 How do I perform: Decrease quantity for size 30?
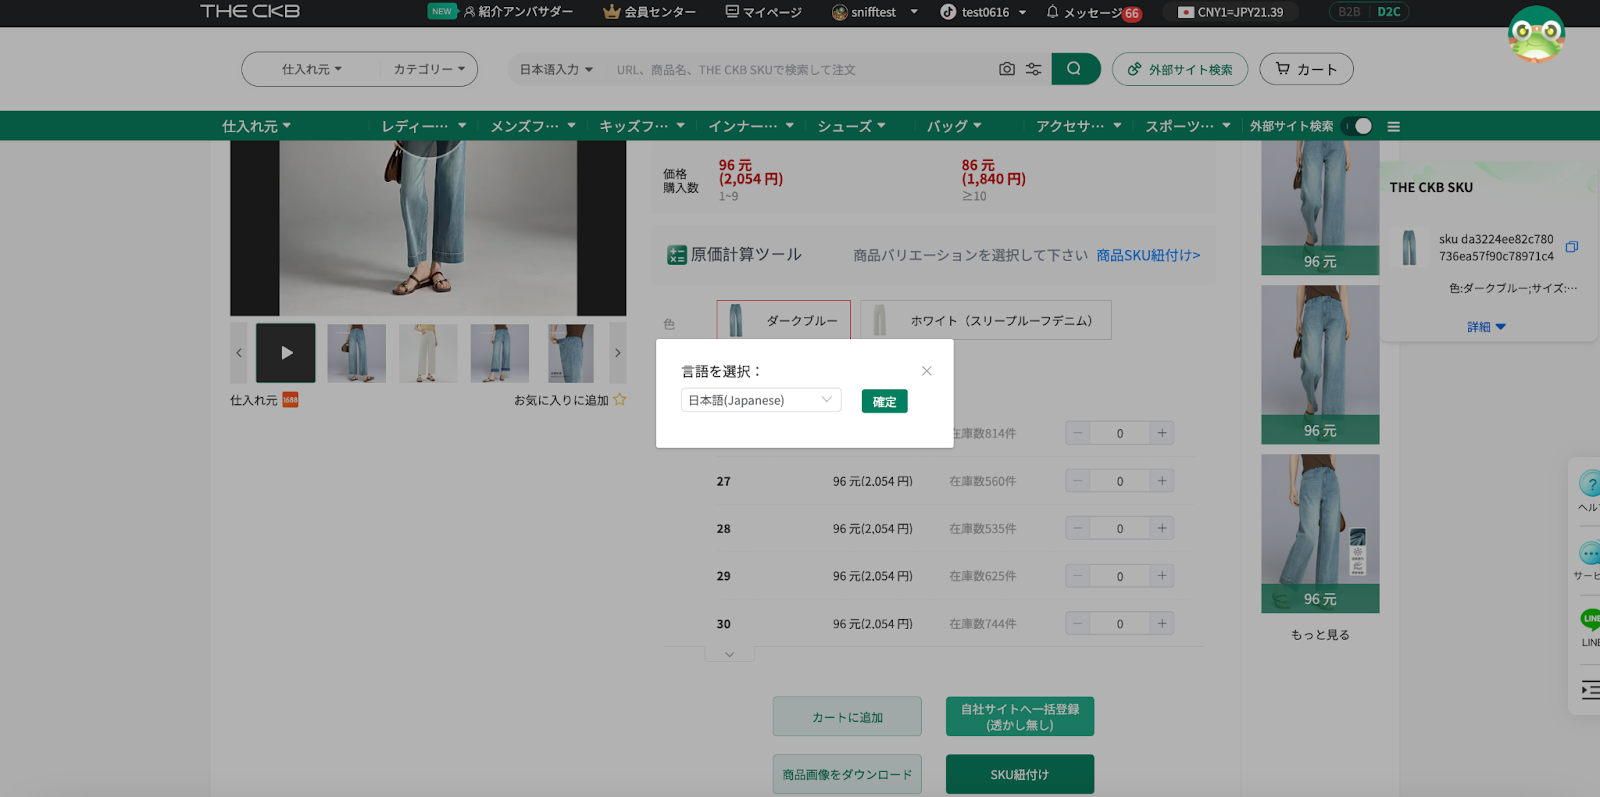click(1078, 623)
